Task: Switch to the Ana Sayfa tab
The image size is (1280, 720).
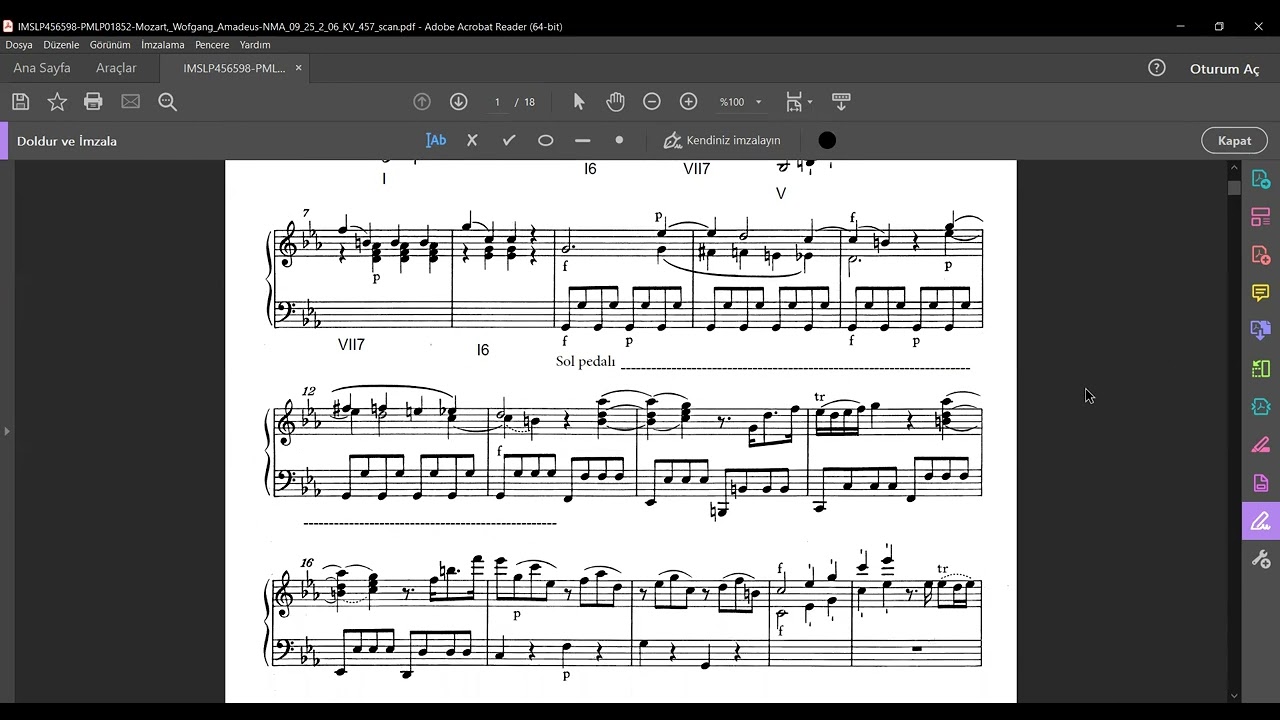Action: pos(42,68)
